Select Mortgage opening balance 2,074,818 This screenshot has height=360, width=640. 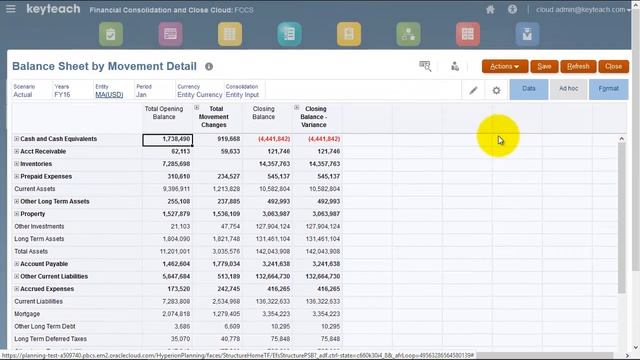[x=167, y=314]
